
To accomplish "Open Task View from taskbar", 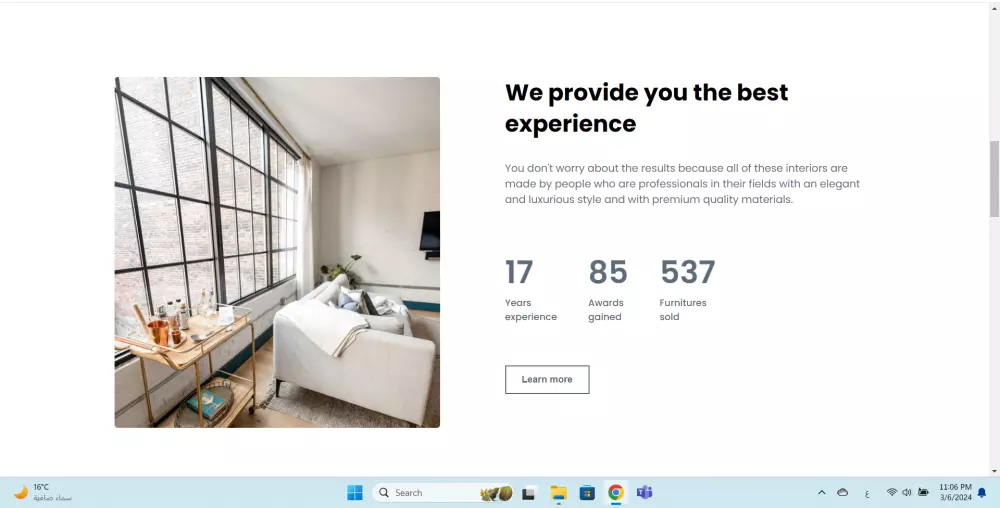I will (x=528, y=493).
